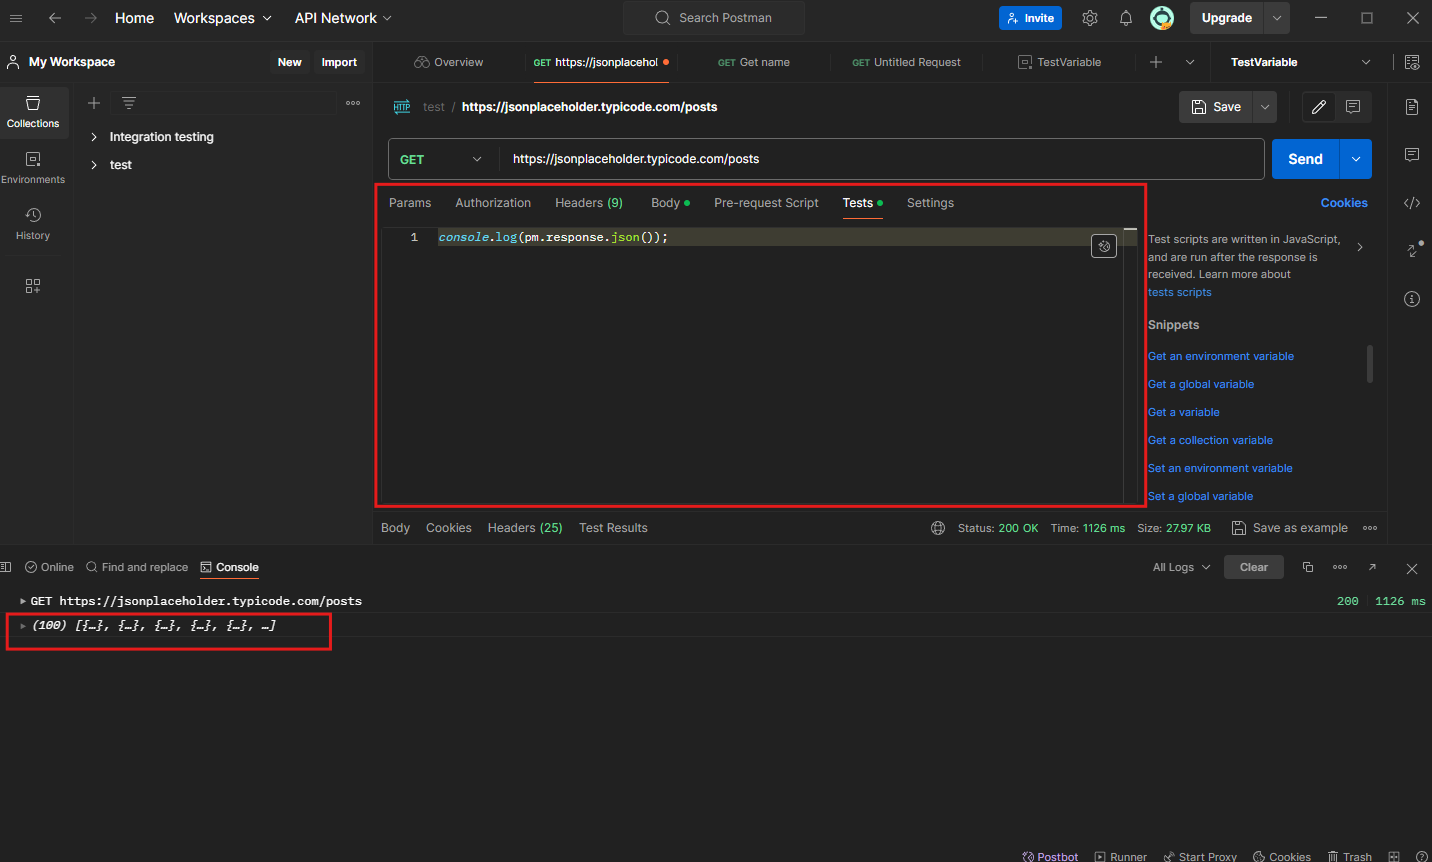
Task: Go forward with the right arrow
Action: (x=91, y=18)
